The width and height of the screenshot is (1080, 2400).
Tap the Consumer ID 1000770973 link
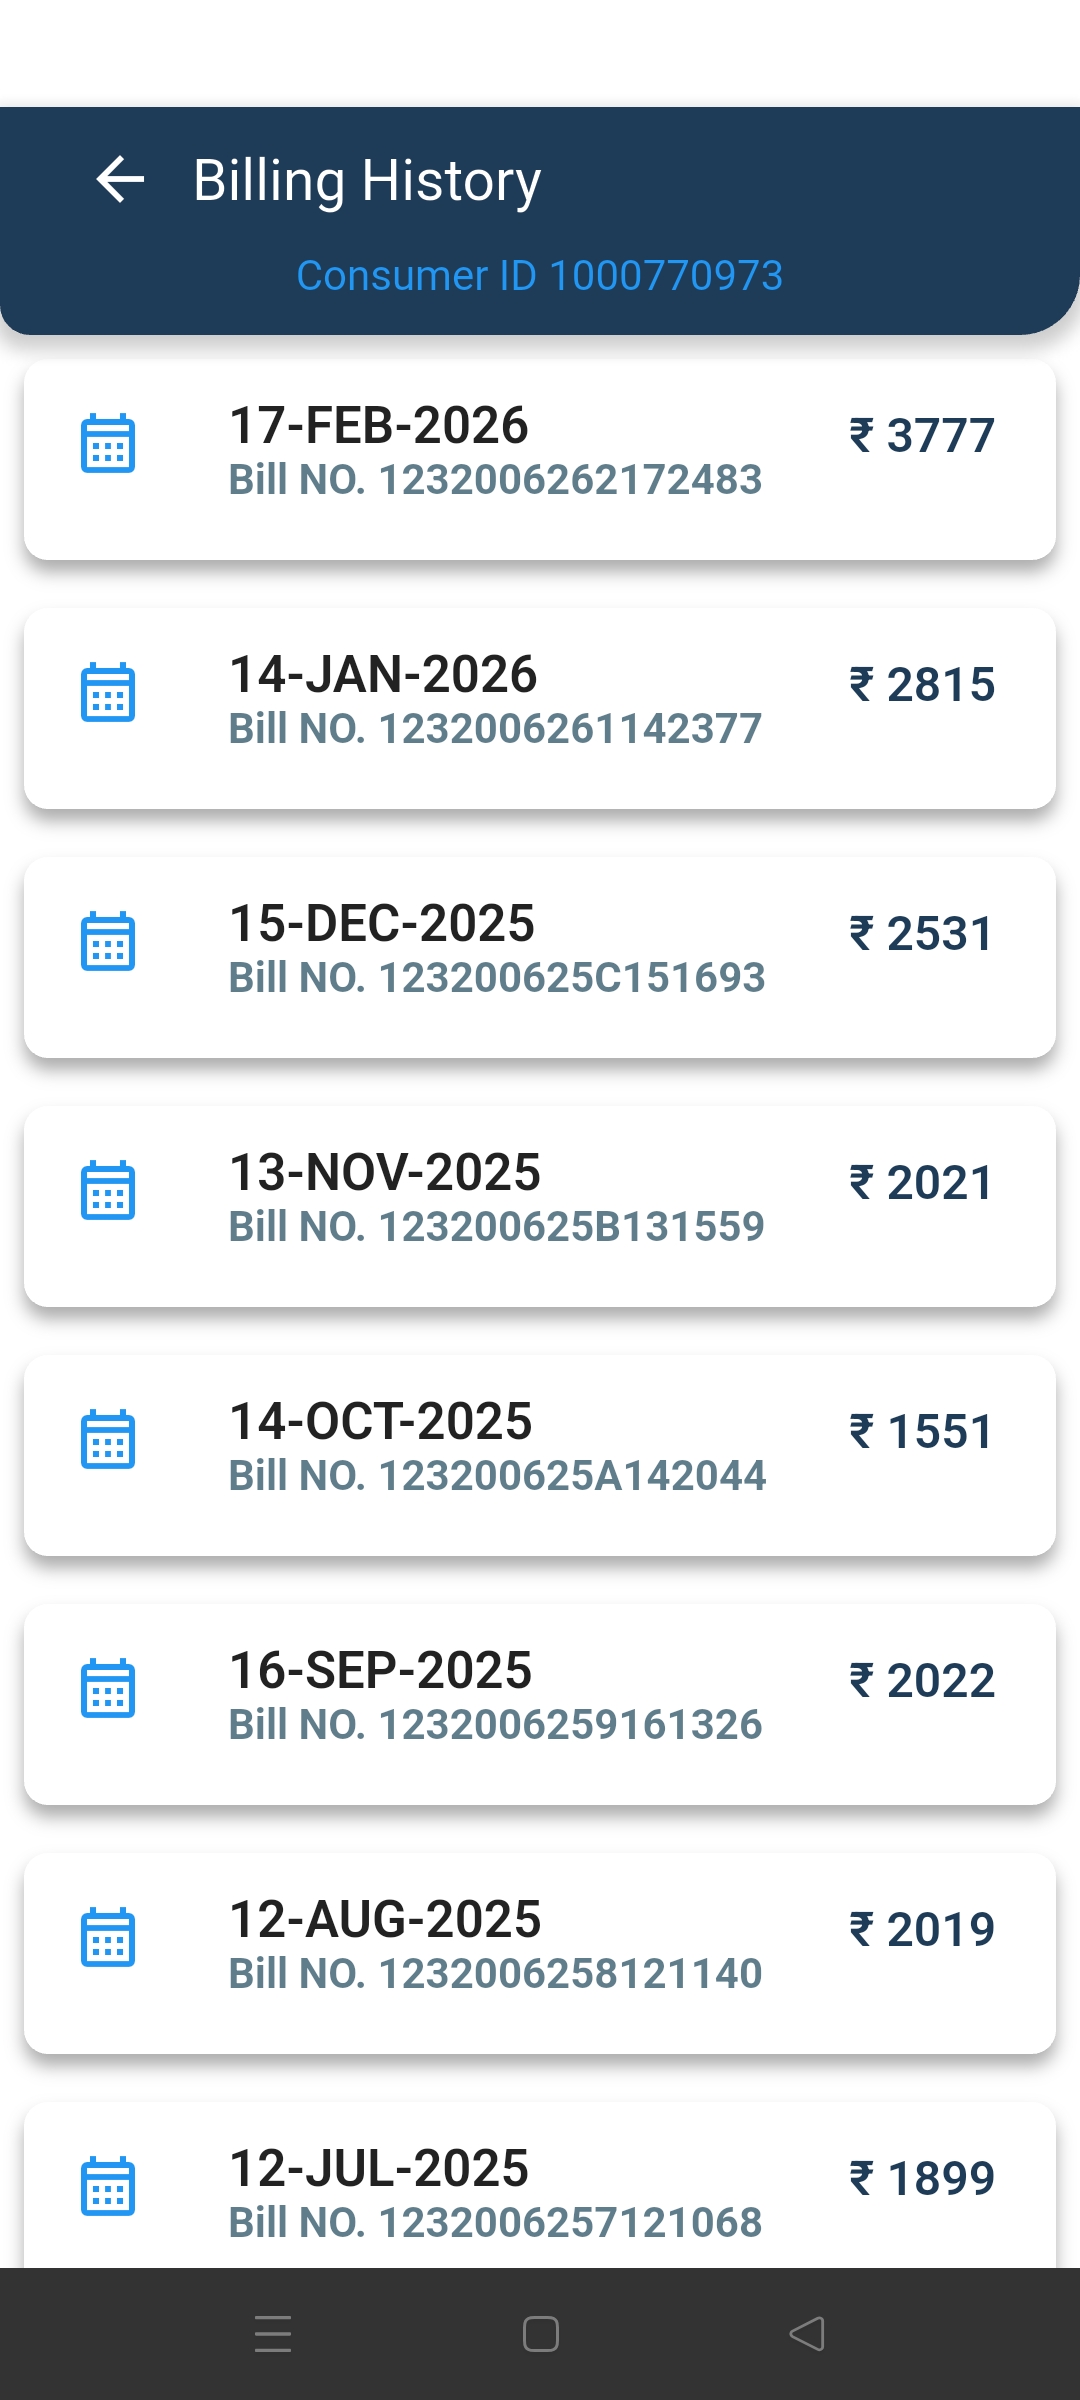[x=539, y=276]
